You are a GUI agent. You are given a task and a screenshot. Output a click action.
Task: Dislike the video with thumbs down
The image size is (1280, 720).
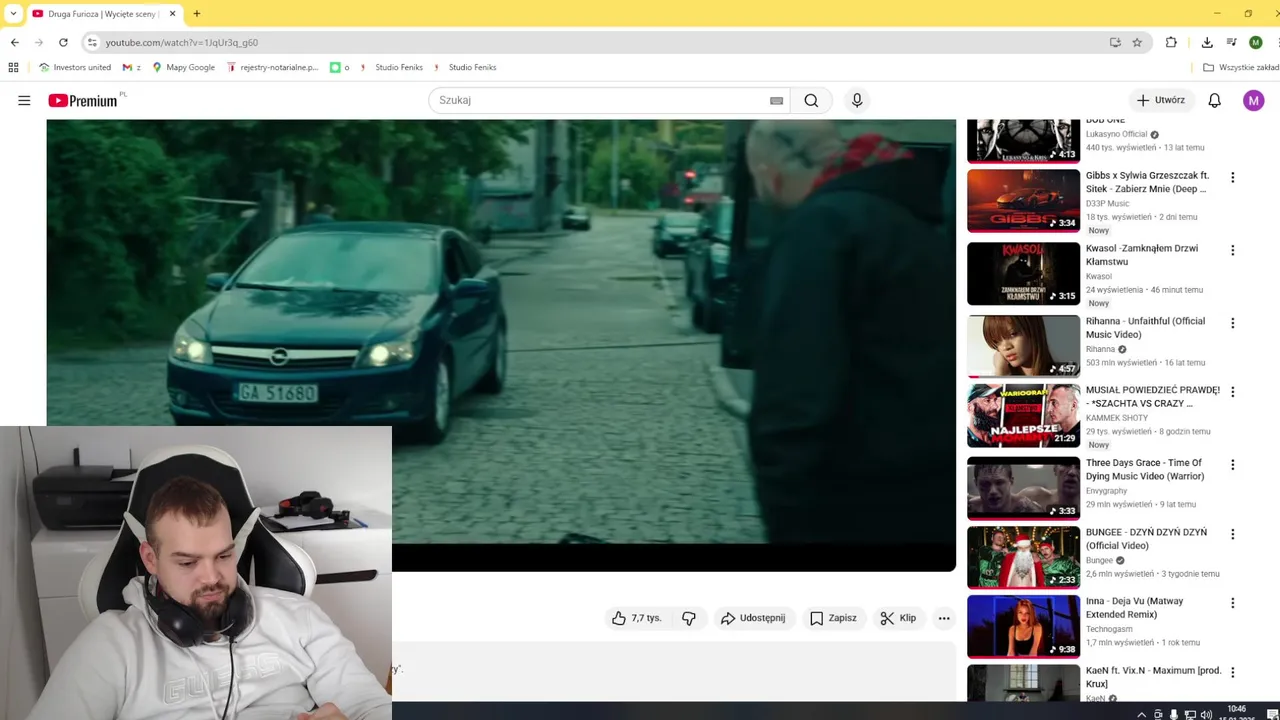pyautogui.click(x=689, y=618)
